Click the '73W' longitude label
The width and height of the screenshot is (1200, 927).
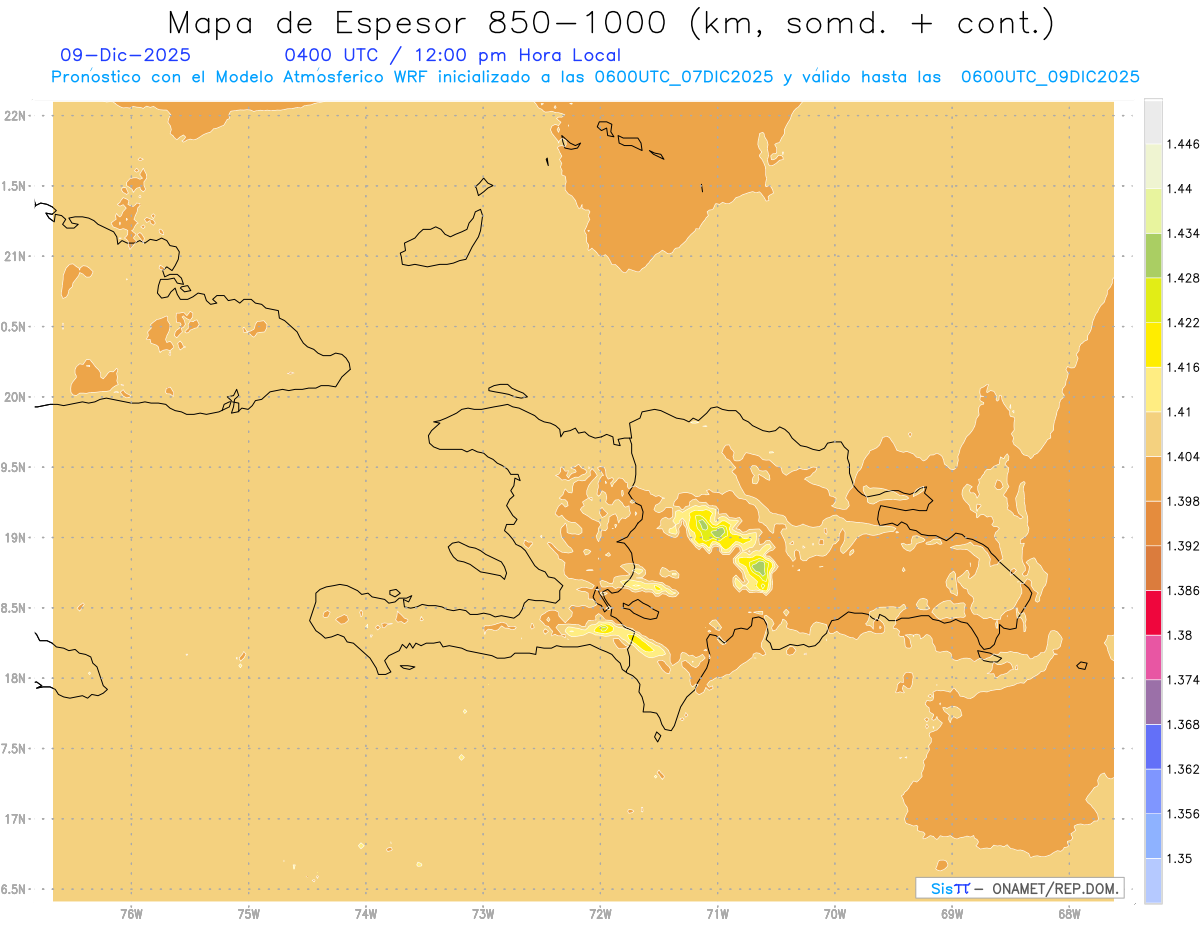(483, 914)
